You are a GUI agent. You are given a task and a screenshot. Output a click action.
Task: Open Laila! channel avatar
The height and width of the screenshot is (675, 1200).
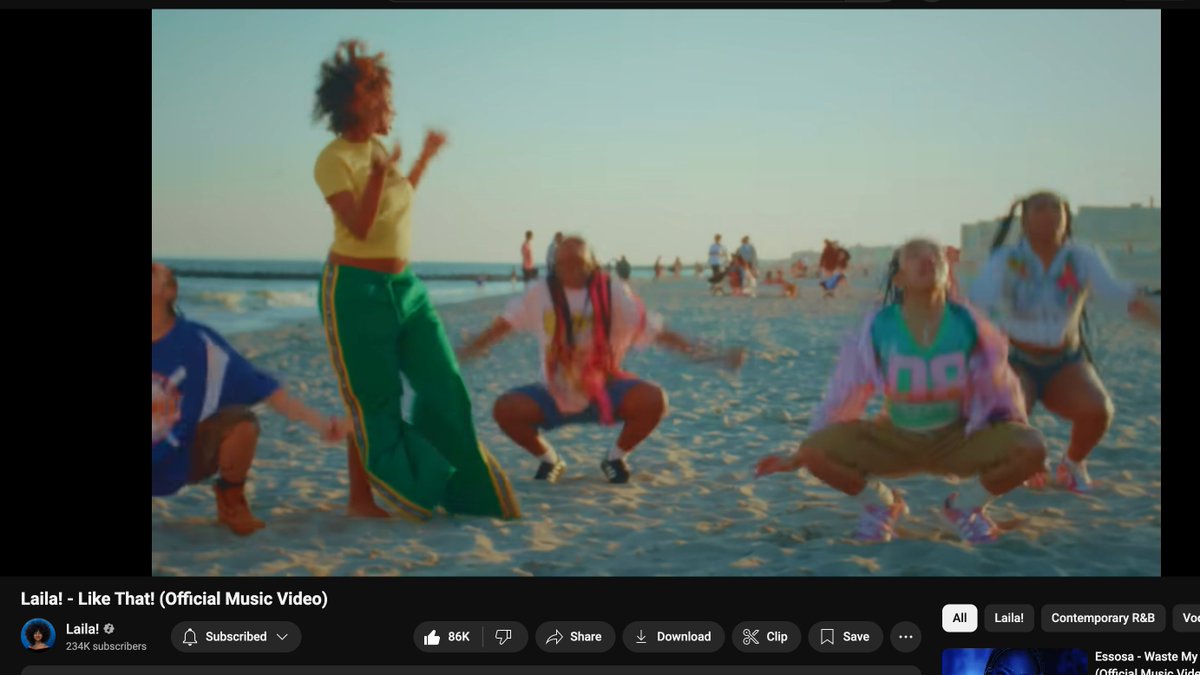[x=38, y=636]
